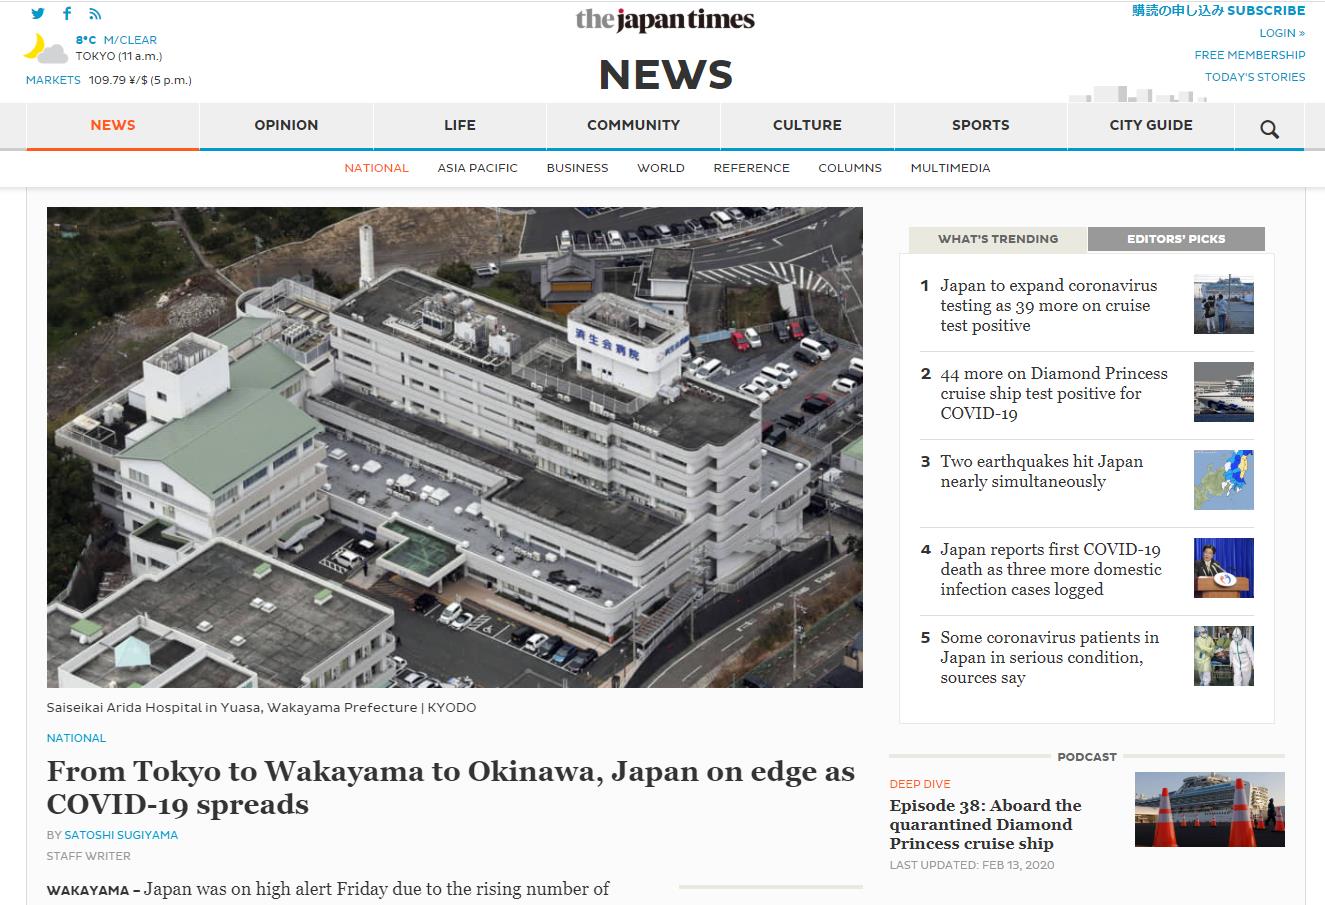The width and height of the screenshot is (1325, 905).
Task: Open author Satoshi Sugiyama's page
Action: point(121,835)
